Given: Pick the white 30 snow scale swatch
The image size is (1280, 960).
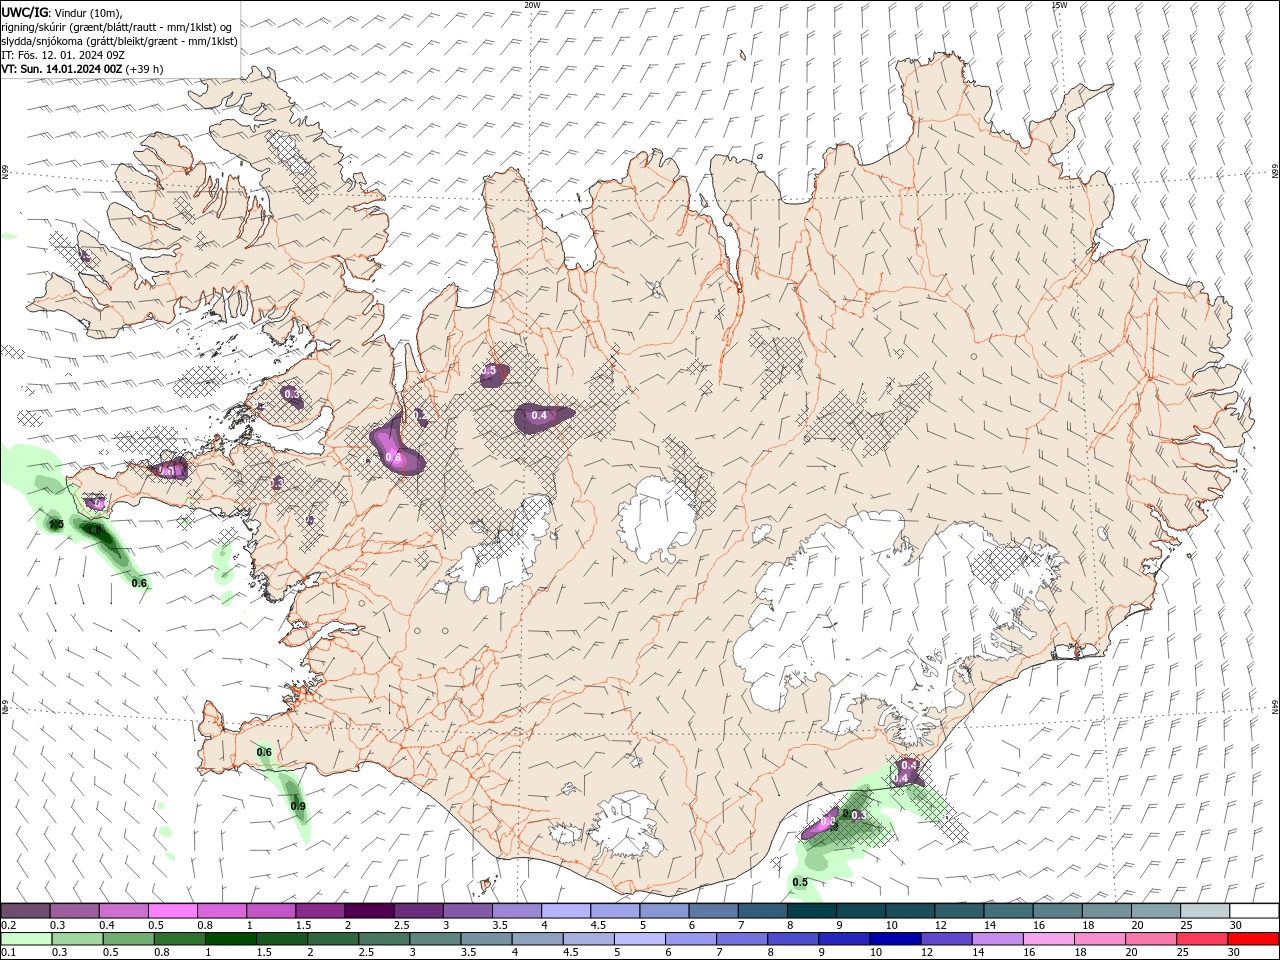Looking at the screenshot, I should click(x=1255, y=911).
